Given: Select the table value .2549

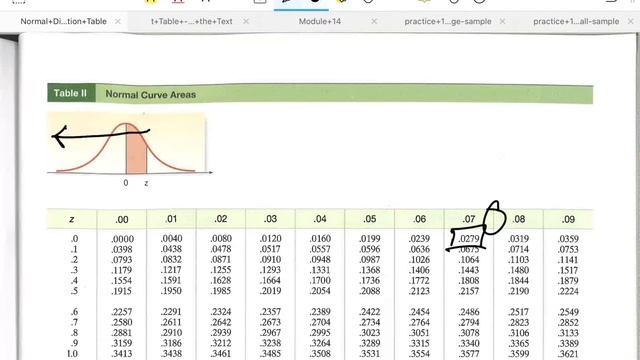Looking at the screenshot, I should point(568,312).
